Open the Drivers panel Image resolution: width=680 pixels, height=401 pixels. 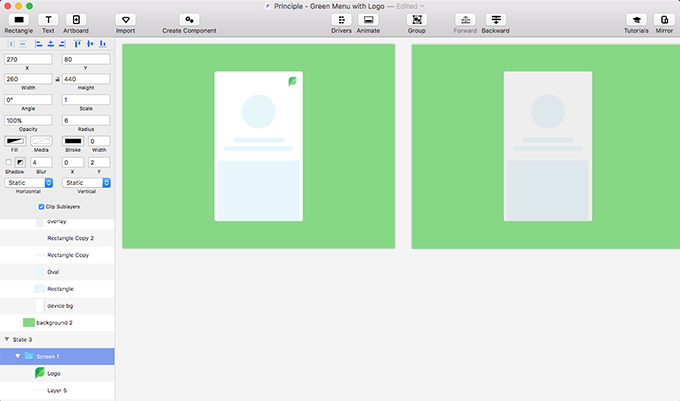pos(341,20)
